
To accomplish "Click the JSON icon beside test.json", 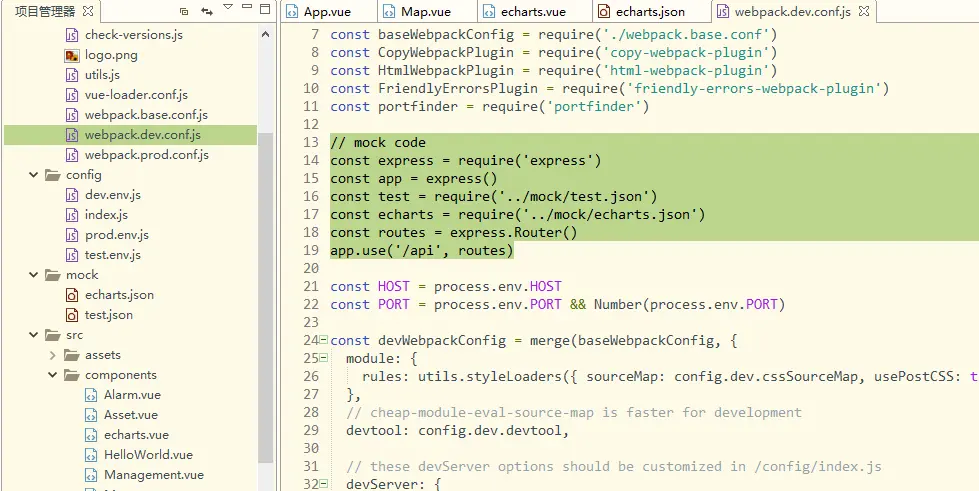I will pyautogui.click(x=72, y=315).
